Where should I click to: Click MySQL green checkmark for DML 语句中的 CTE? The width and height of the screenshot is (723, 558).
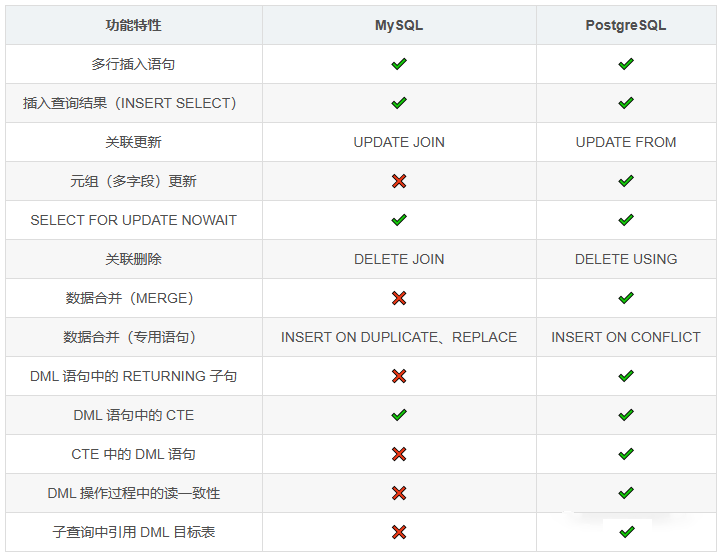point(399,415)
